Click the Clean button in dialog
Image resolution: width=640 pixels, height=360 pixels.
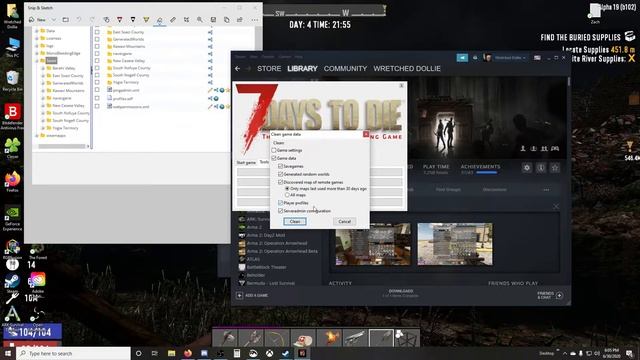click(295, 221)
